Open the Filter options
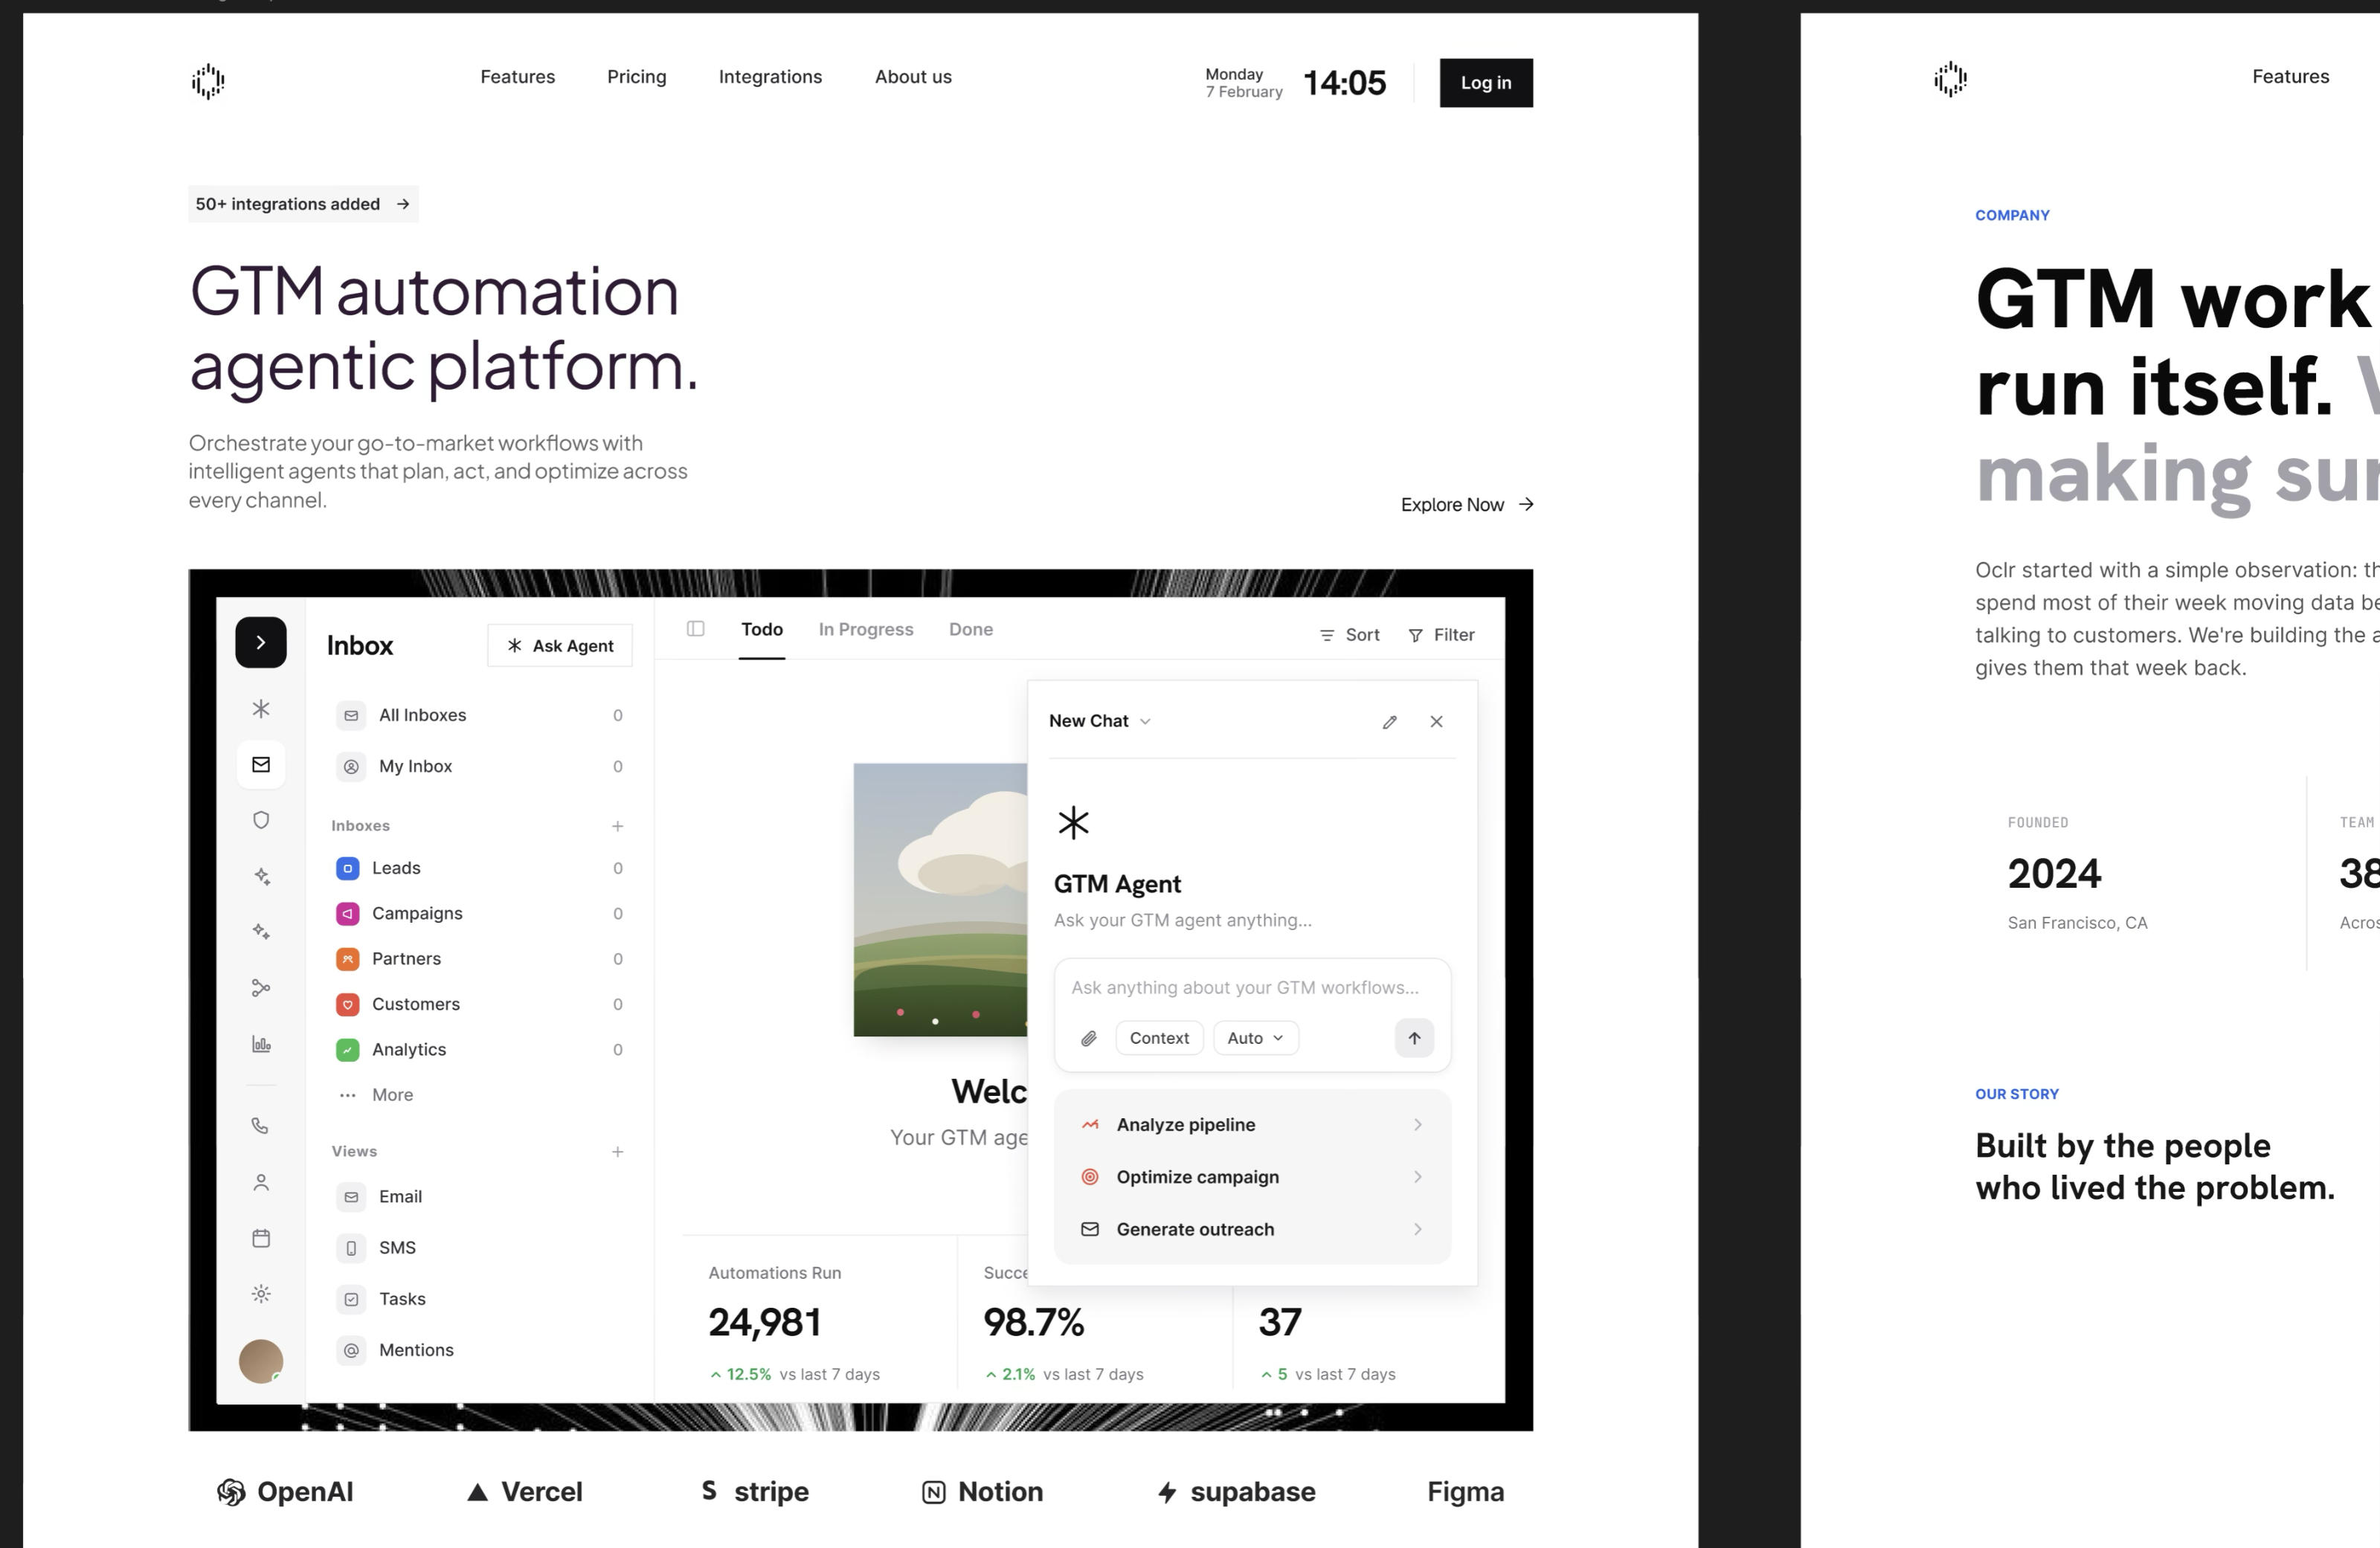 [1441, 635]
